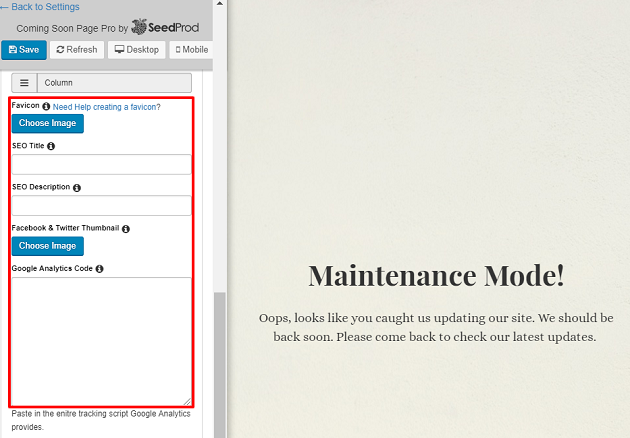Click inside the Google Analytics Code textarea
Viewport: 630px width, 438px height.
tap(102, 341)
